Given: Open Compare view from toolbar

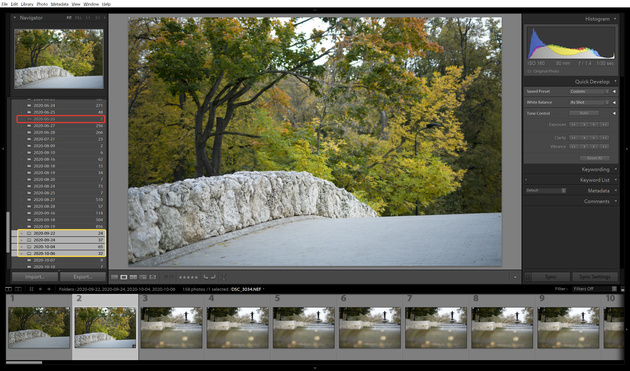Looking at the screenshot, I should point(133,277).
